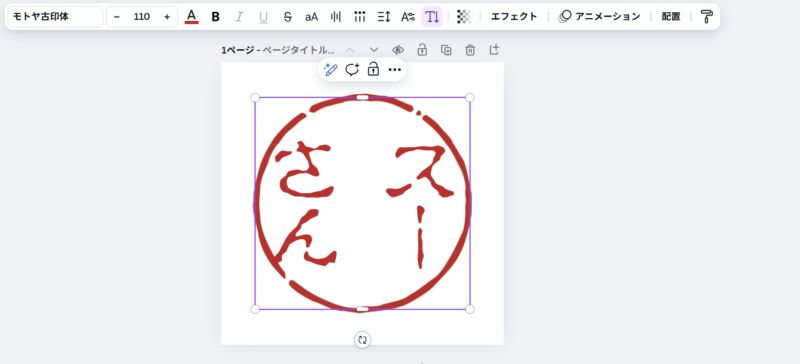Screen dimensions: 800x364
Task: Move page up with chevron arrow
Action: tap(350, 50)
